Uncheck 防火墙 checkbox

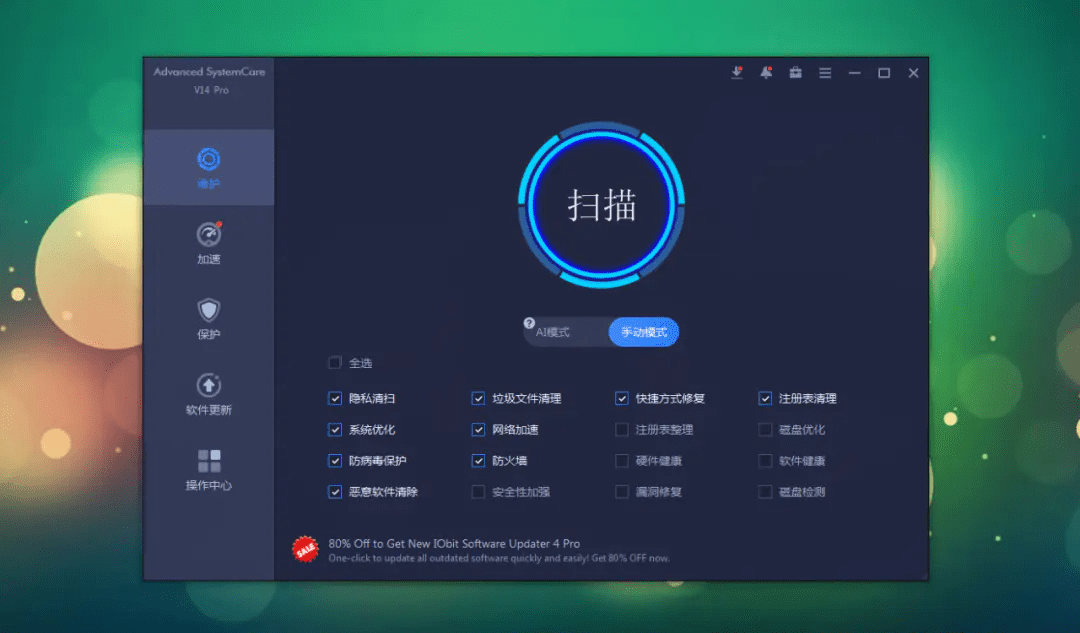478,460
